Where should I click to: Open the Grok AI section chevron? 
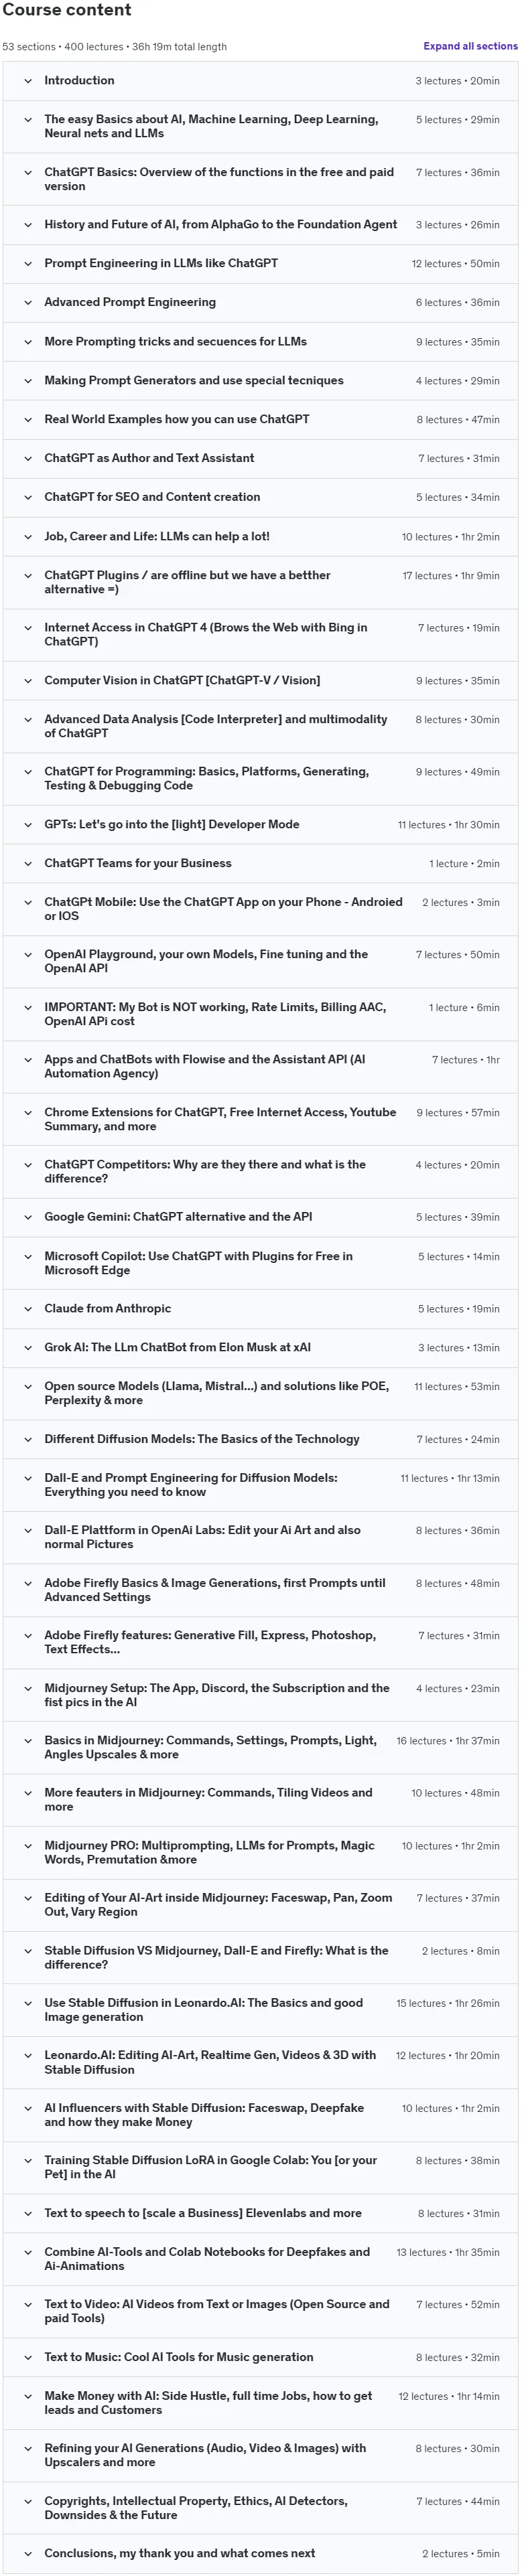tap(28, 1347)
